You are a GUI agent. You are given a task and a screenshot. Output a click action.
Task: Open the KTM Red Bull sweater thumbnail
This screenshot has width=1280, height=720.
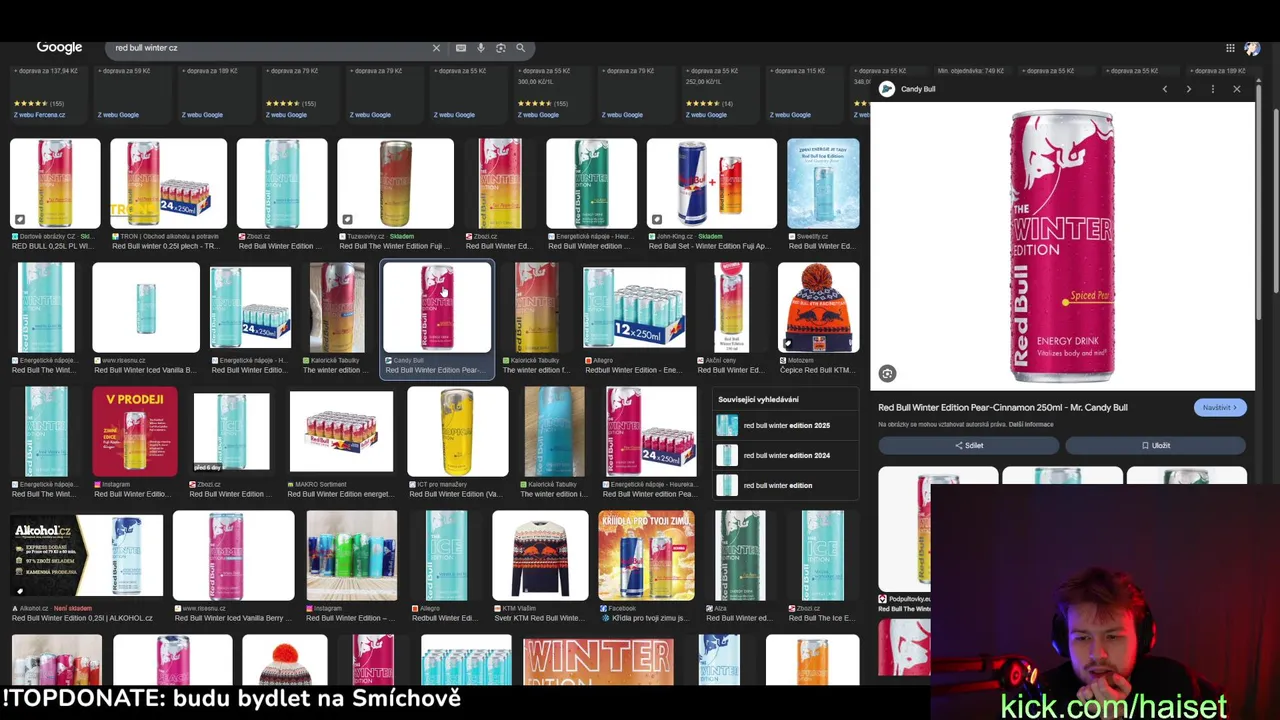click(540, 555)
